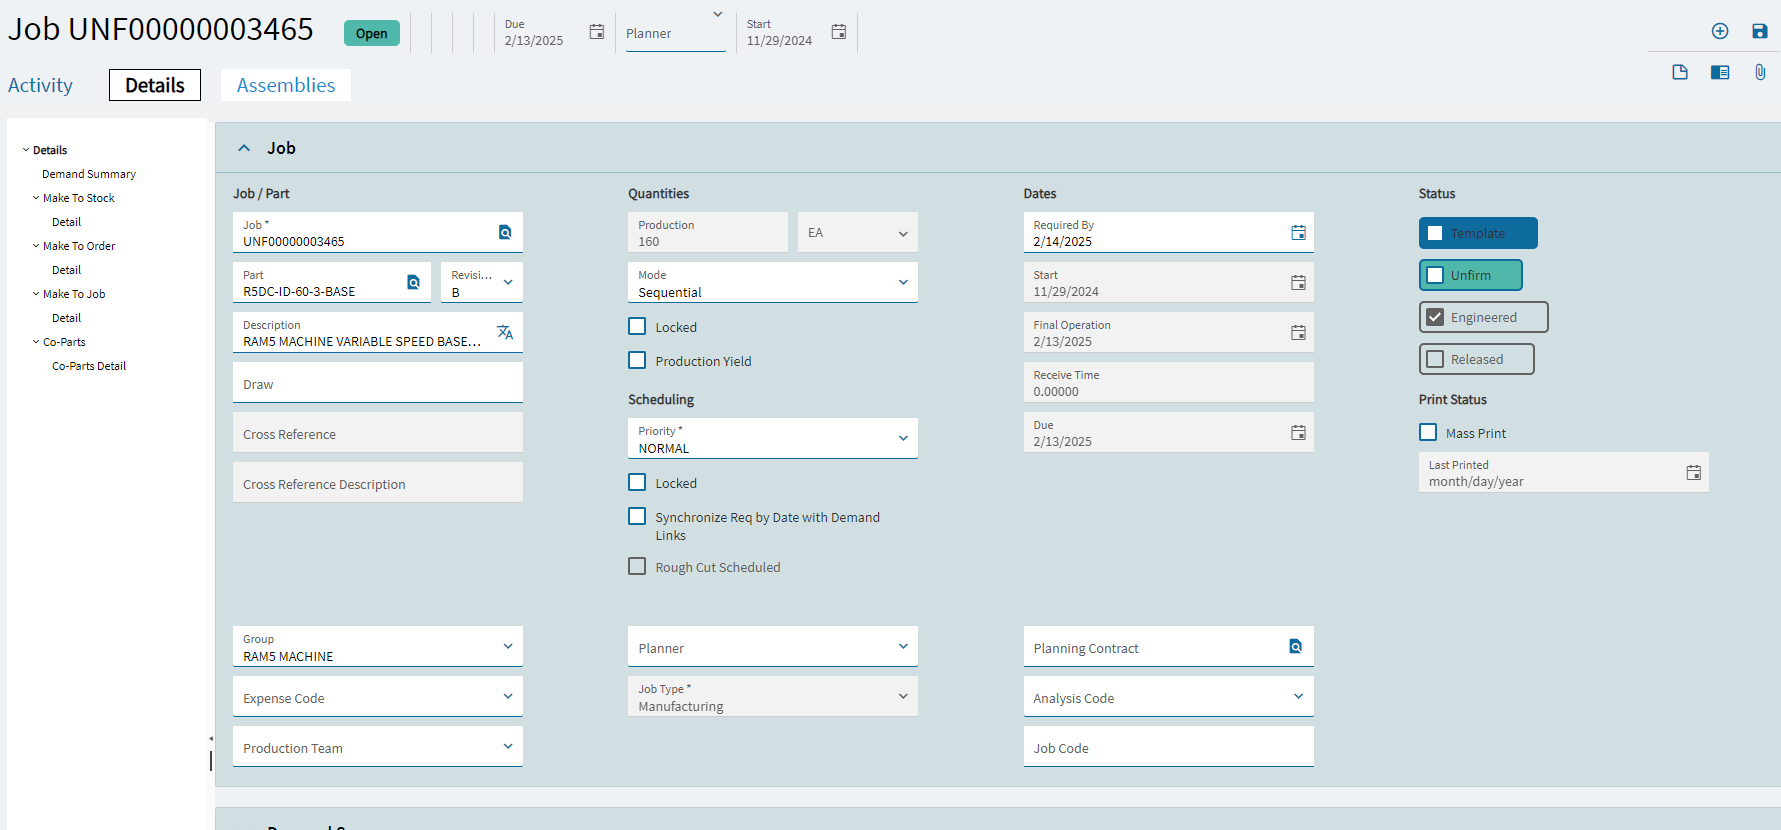
Task: Toggle the Rough Cut Scheduled checkbox
Action: [637, 566]
